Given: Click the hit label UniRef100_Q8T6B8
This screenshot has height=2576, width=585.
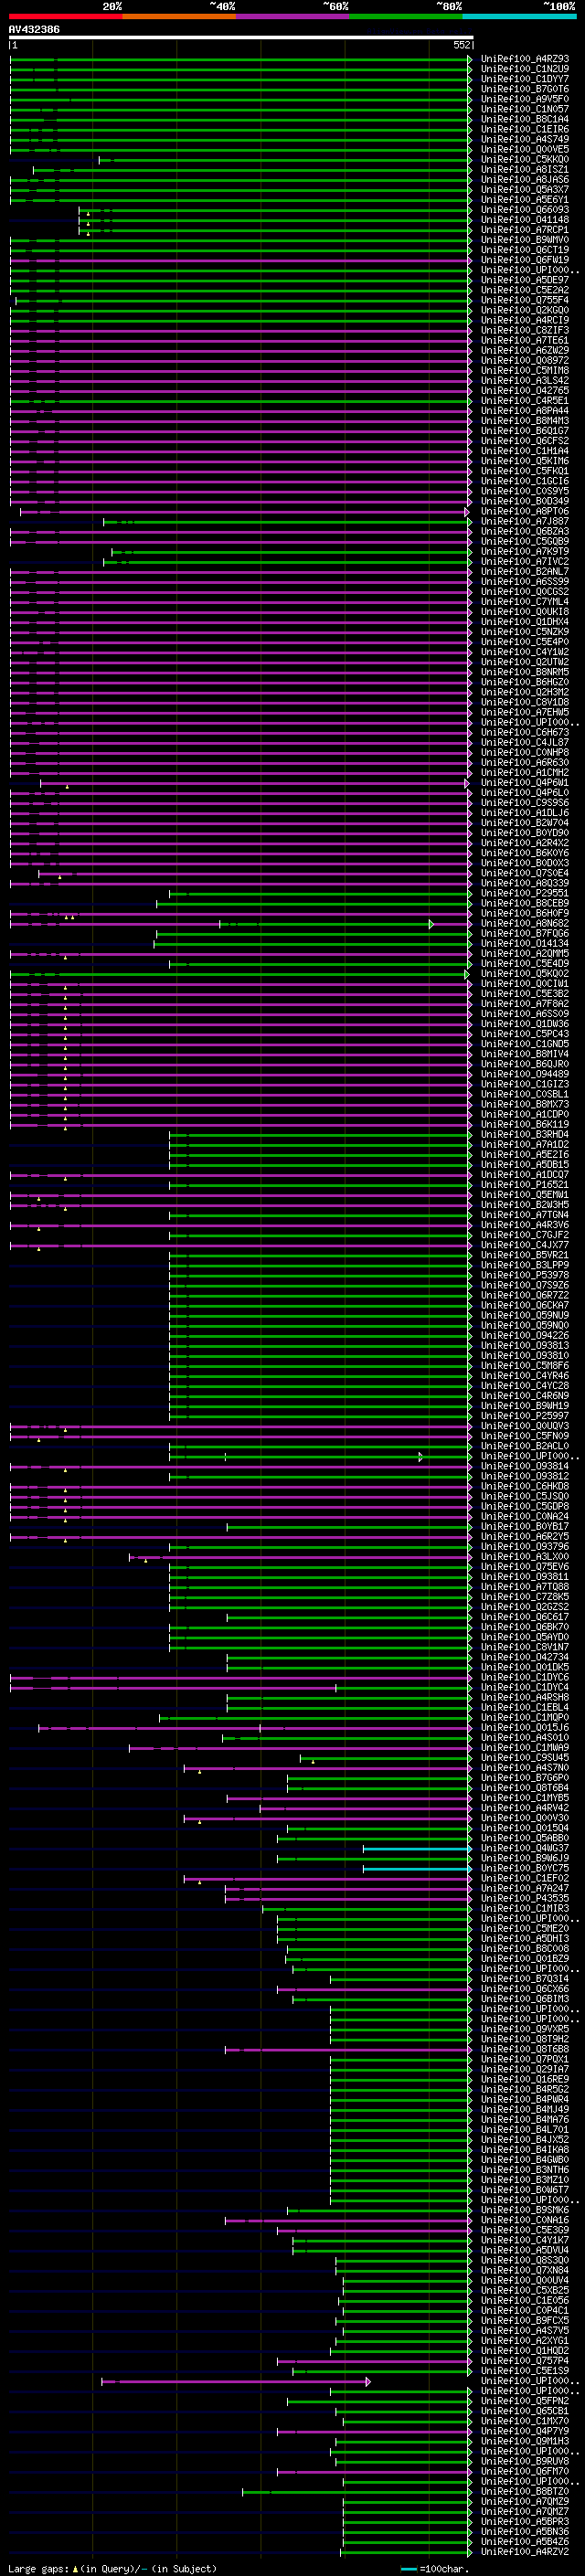Looking at the screenshot, I should click(x=524, y=2049).
